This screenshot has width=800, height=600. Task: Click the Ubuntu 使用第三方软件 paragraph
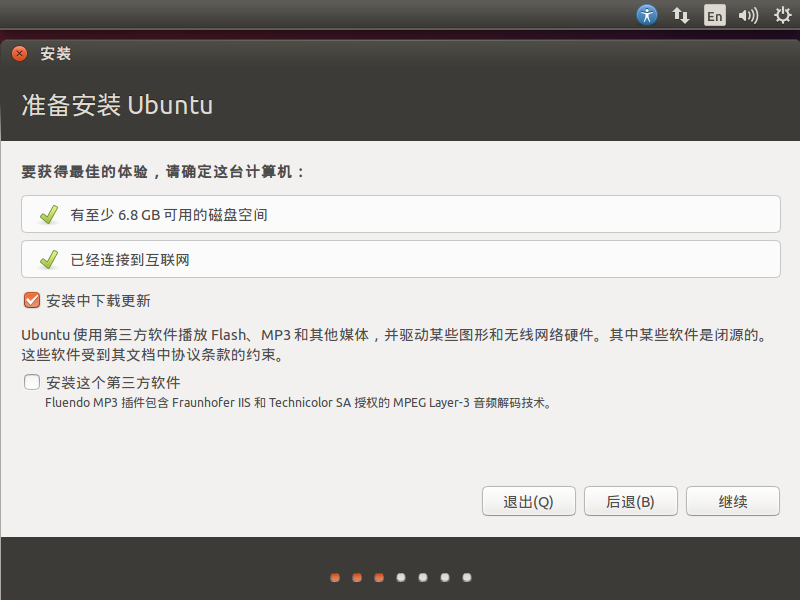394,344
